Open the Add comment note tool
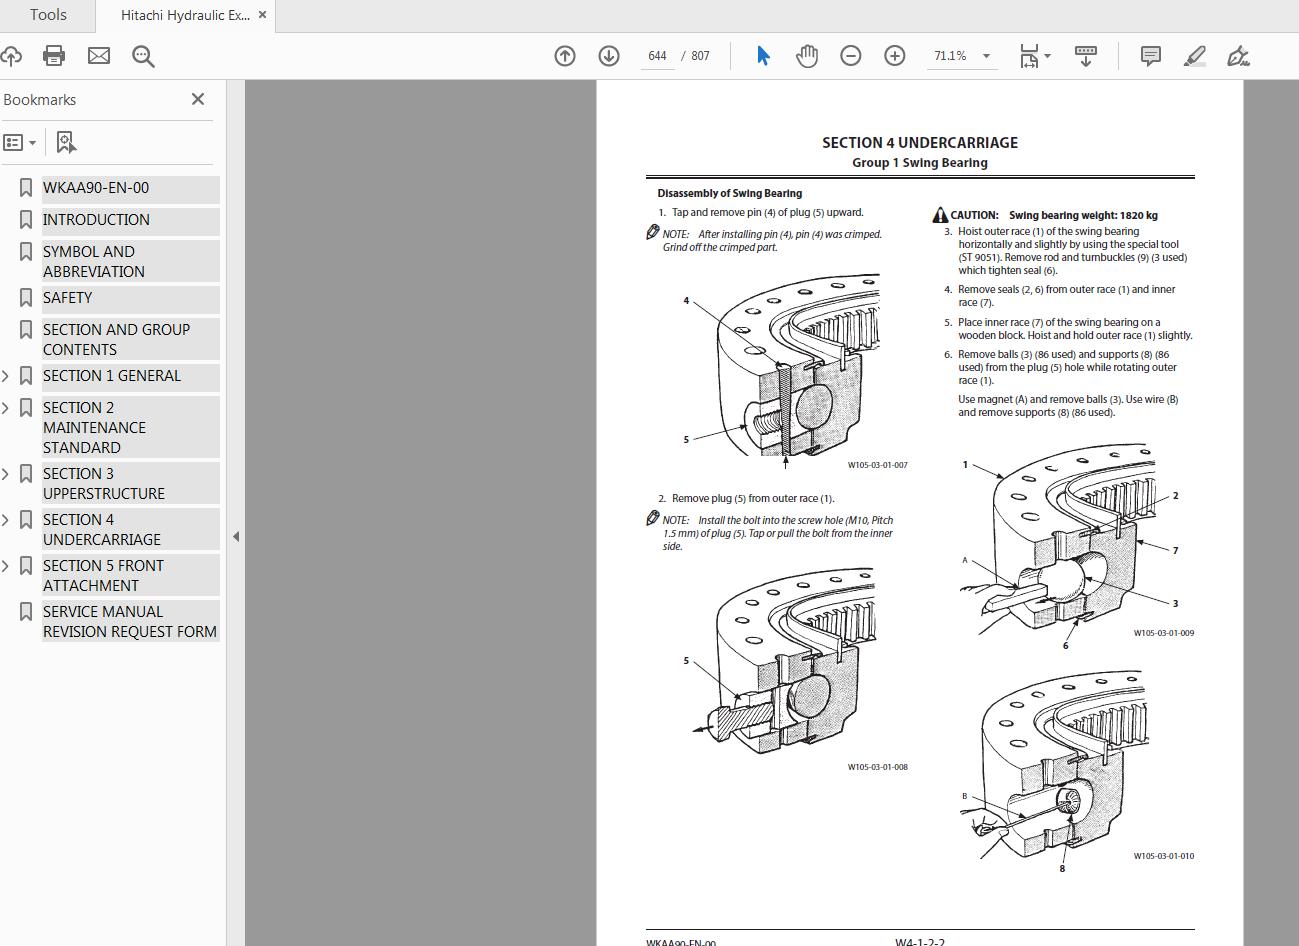Viewport: 1299px width, 946px height. [1151, 56]
